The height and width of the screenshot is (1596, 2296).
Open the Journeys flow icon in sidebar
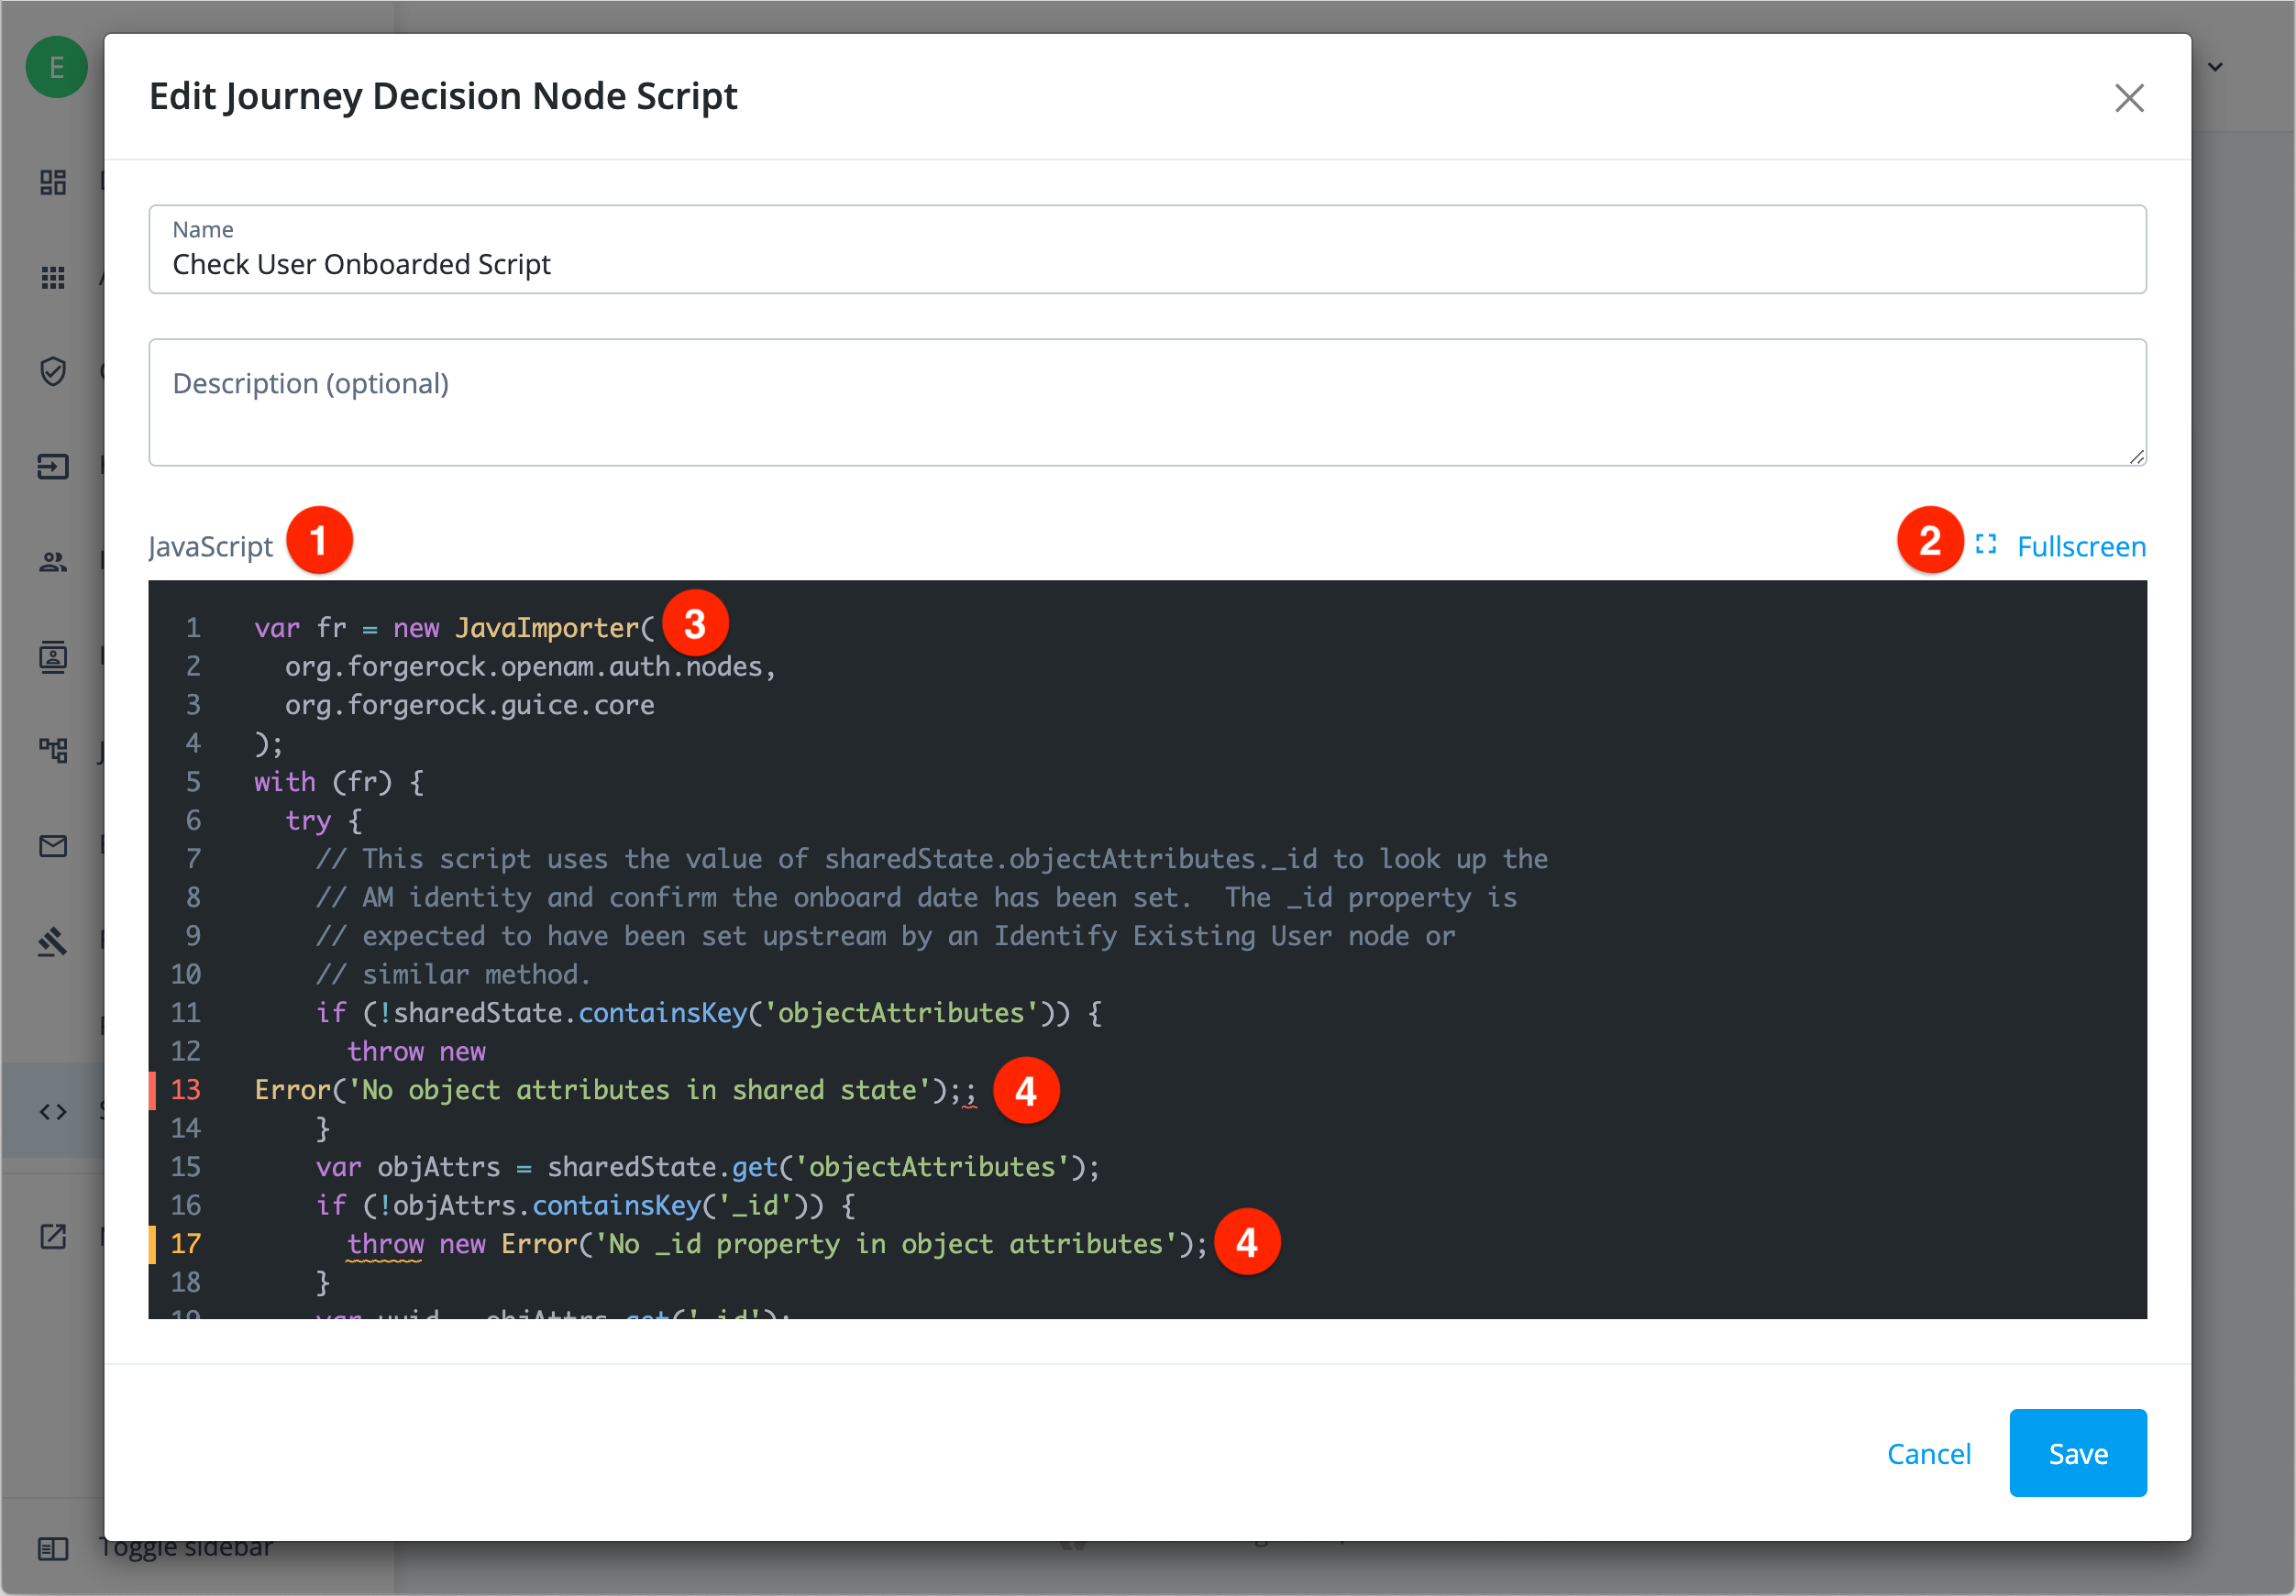pos(53,750)
